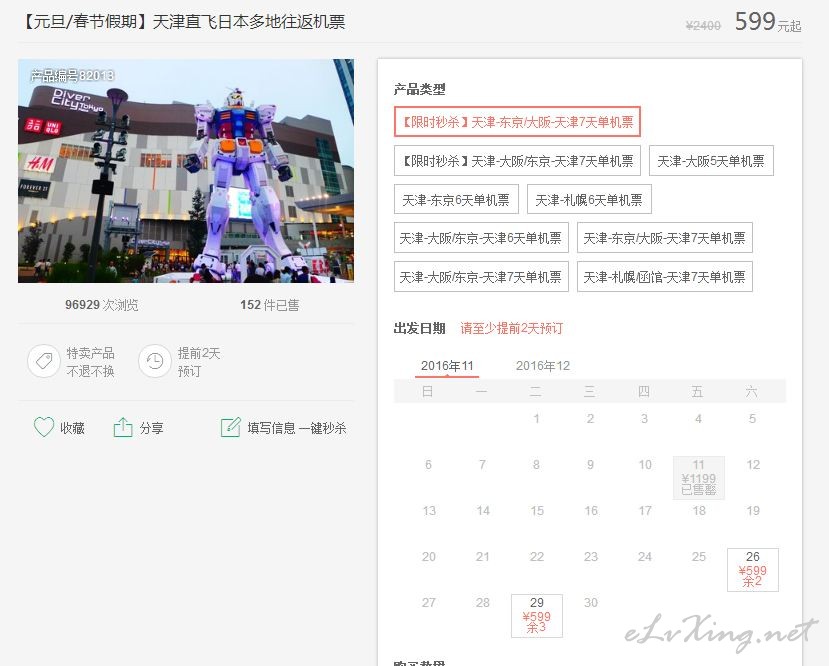The height and width of the screenshot is (666, 829).
Task: Open the Gundam statue product photo
Action: coord(186,171)
